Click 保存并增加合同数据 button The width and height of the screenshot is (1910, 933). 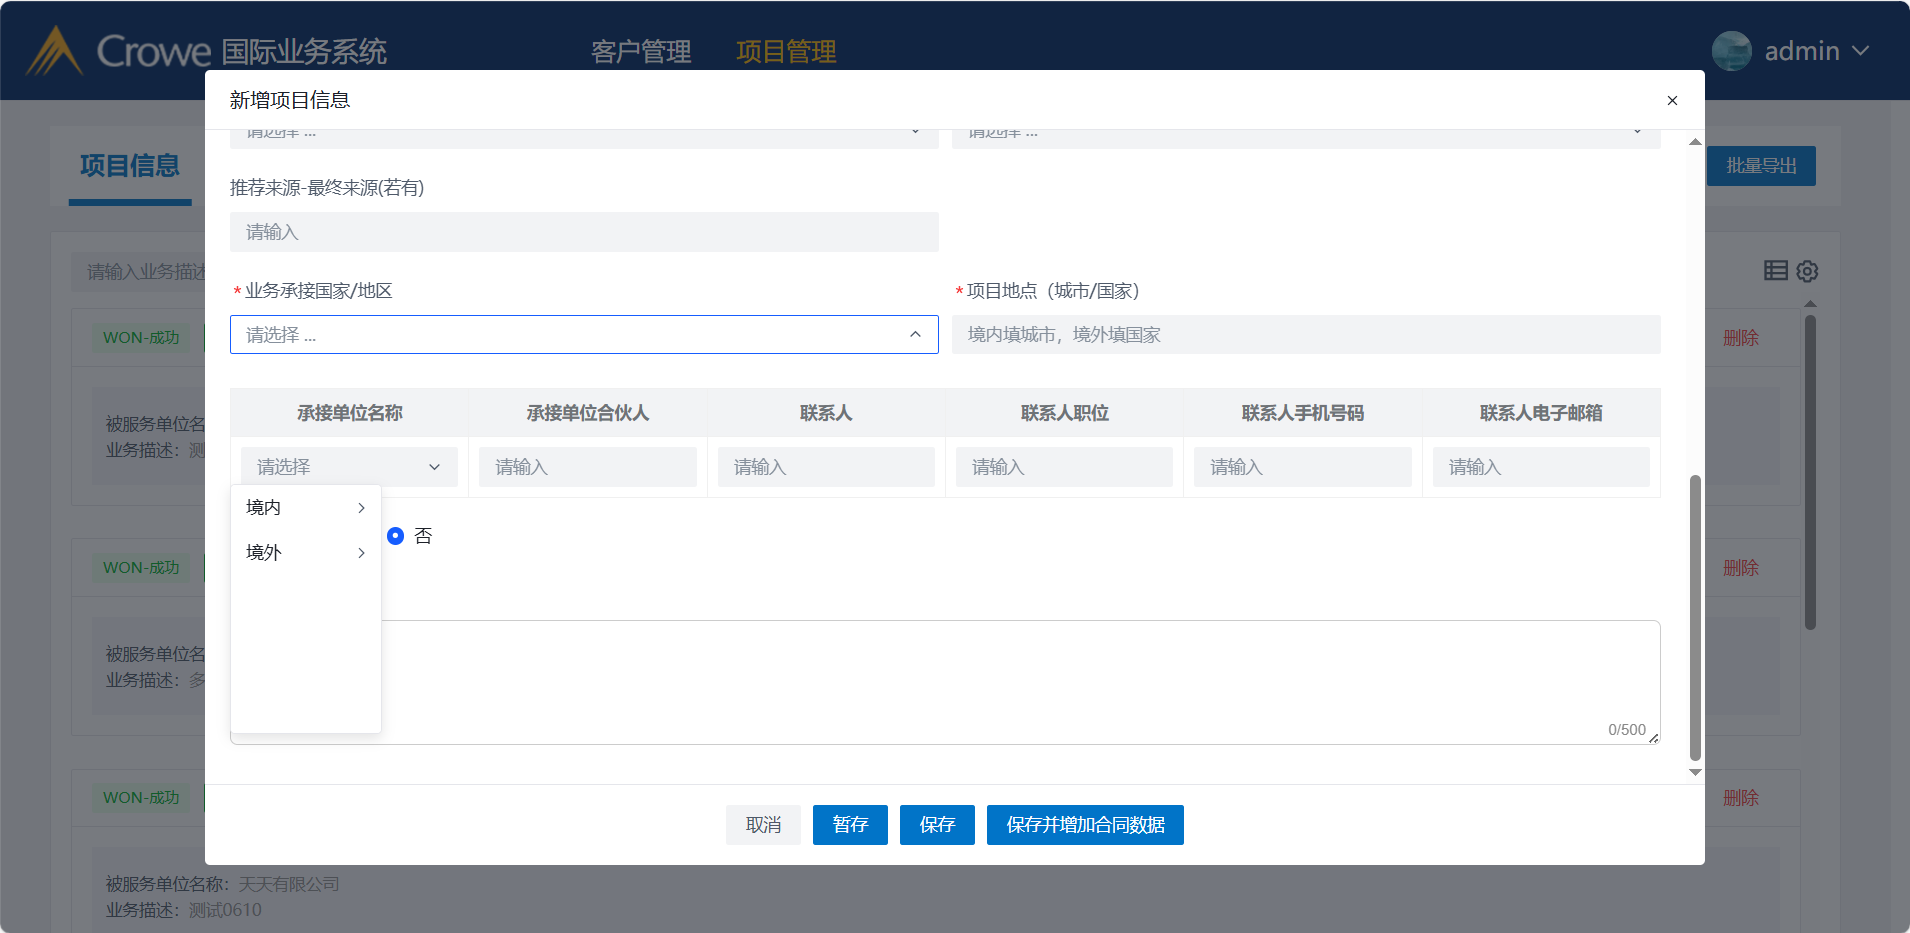pyautogui.click(x=1085, y=825)
